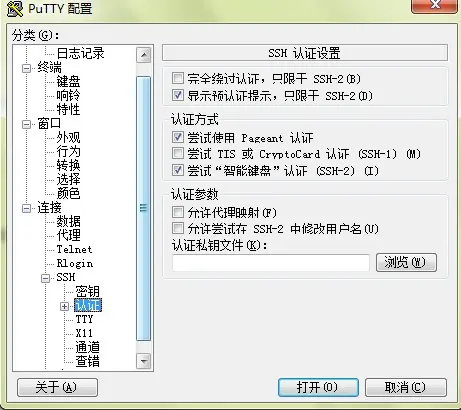461x410 pixels.
Task: Select 外观 under 窗口
Action: click(68, 138)
